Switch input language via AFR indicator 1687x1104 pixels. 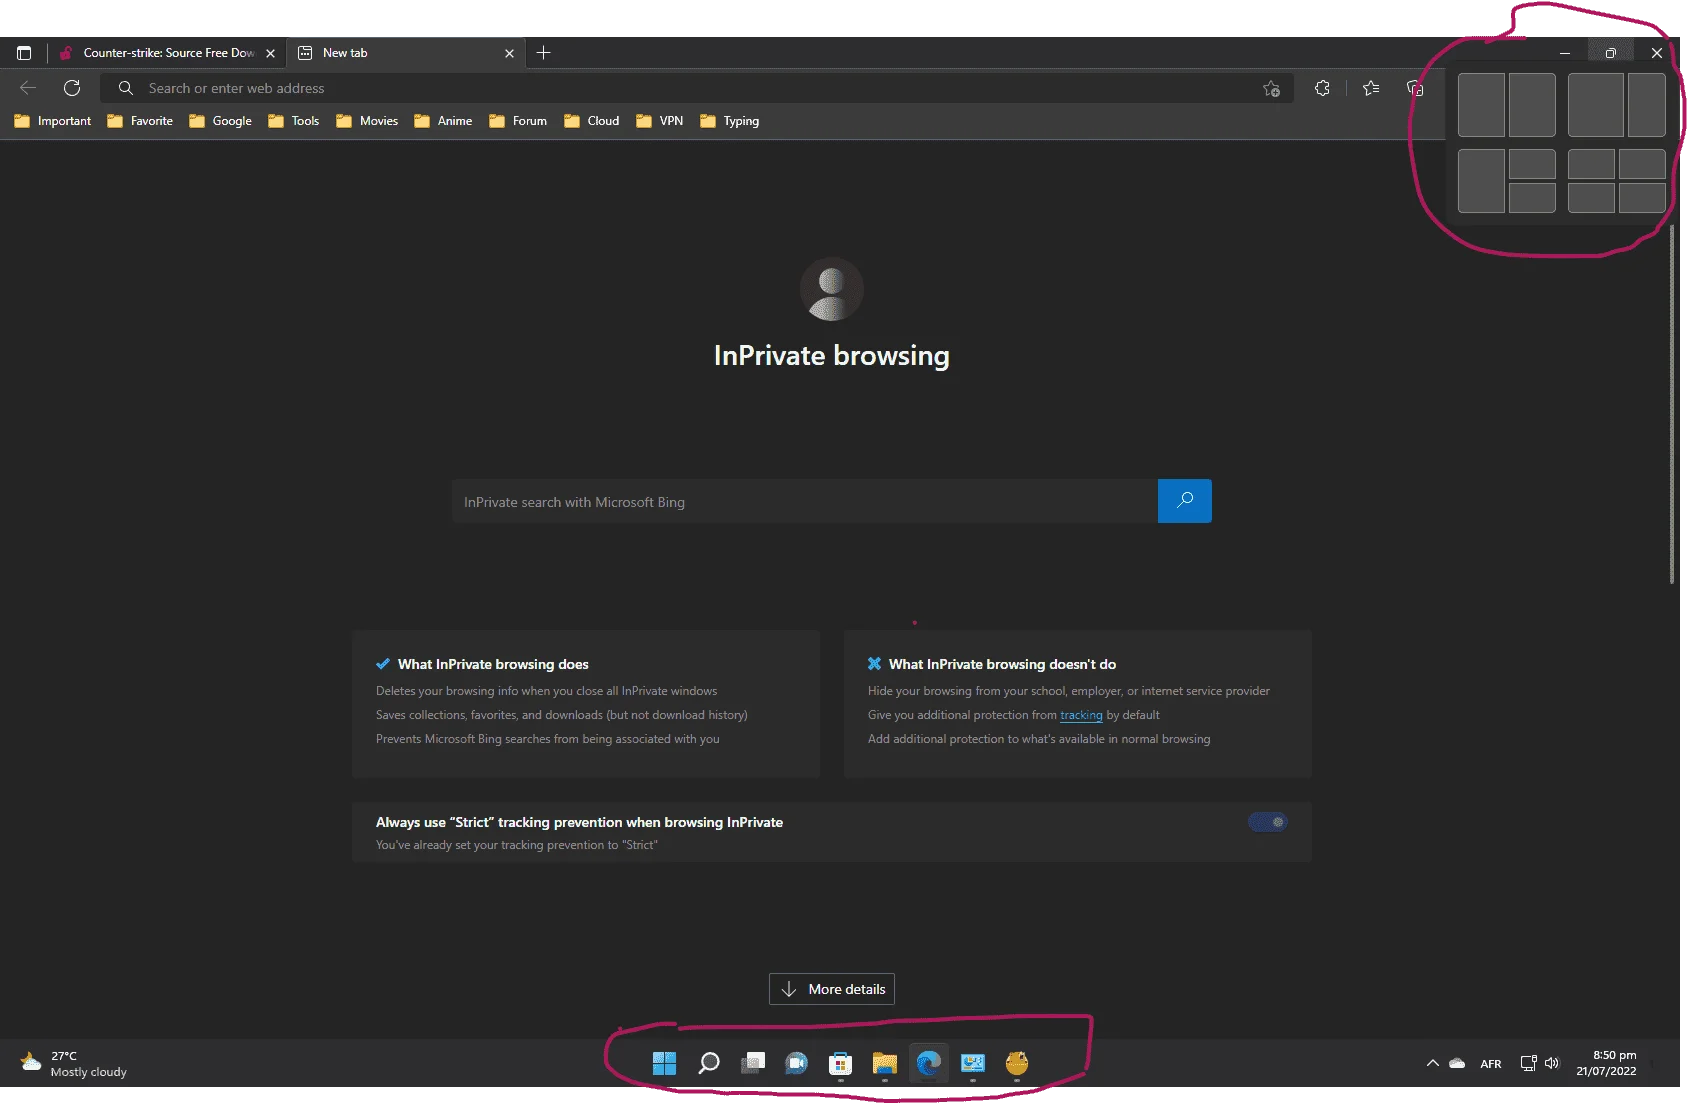(x=1491, y=1064)
